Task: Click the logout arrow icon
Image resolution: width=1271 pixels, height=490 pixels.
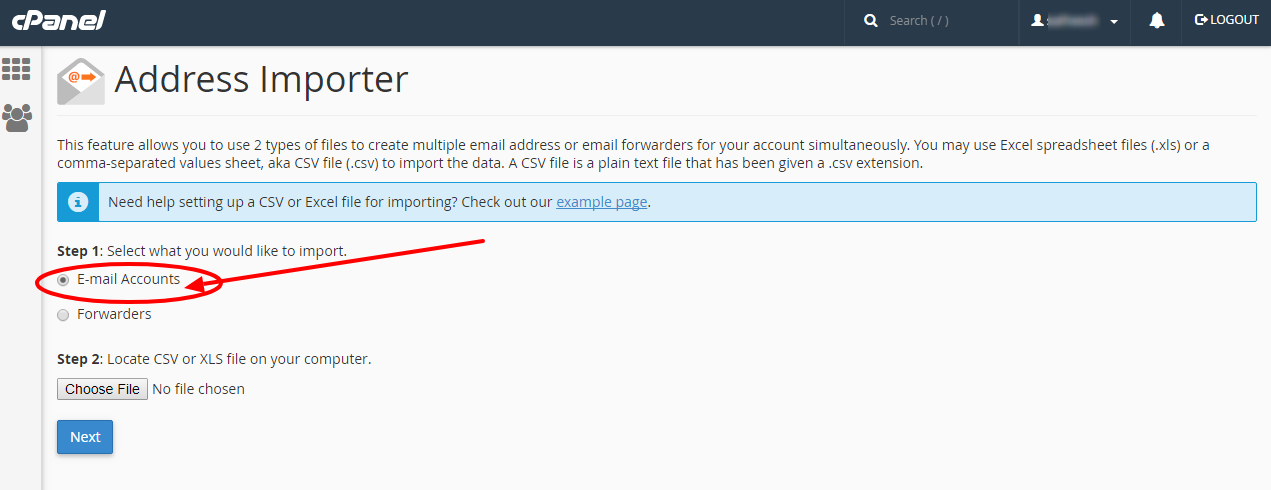Action: click(1201, 20)
